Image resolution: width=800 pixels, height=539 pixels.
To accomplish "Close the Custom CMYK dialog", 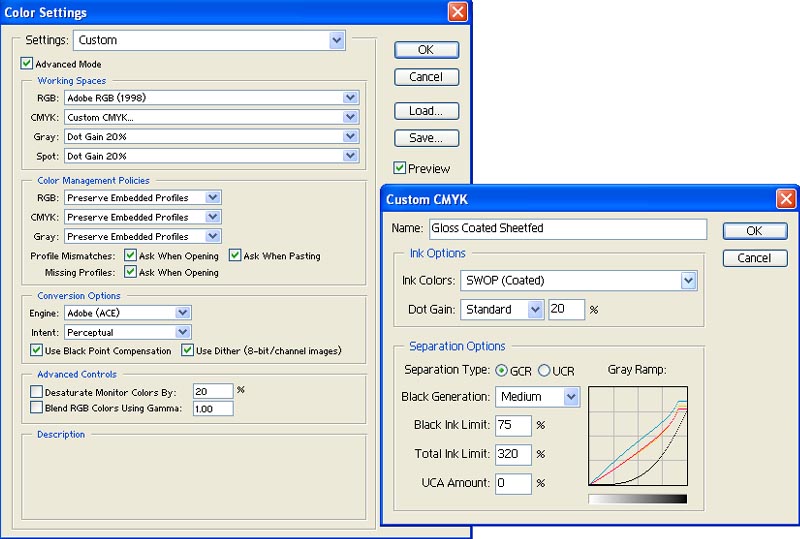I will (786, 199).
